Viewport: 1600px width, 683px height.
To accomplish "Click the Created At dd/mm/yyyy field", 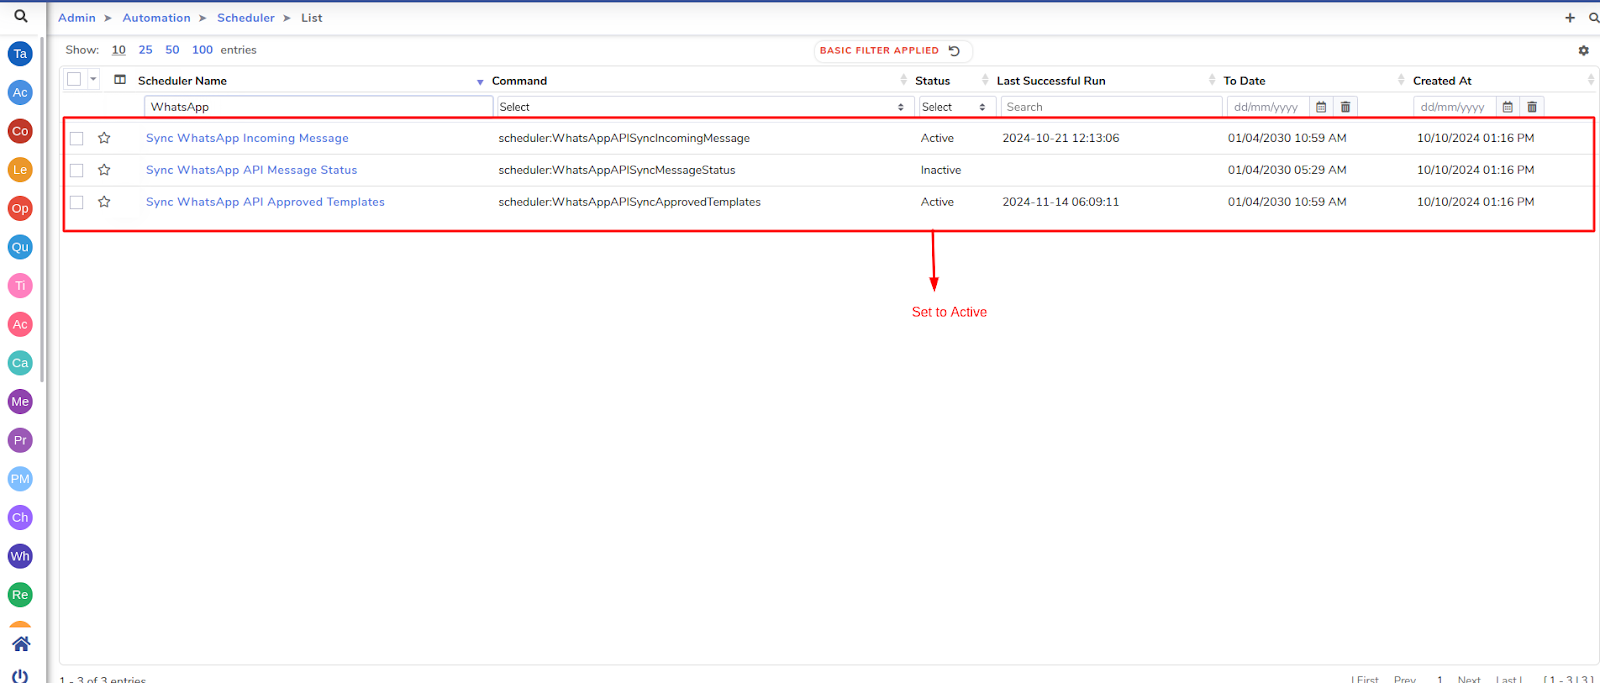I will click(1455, 107).
